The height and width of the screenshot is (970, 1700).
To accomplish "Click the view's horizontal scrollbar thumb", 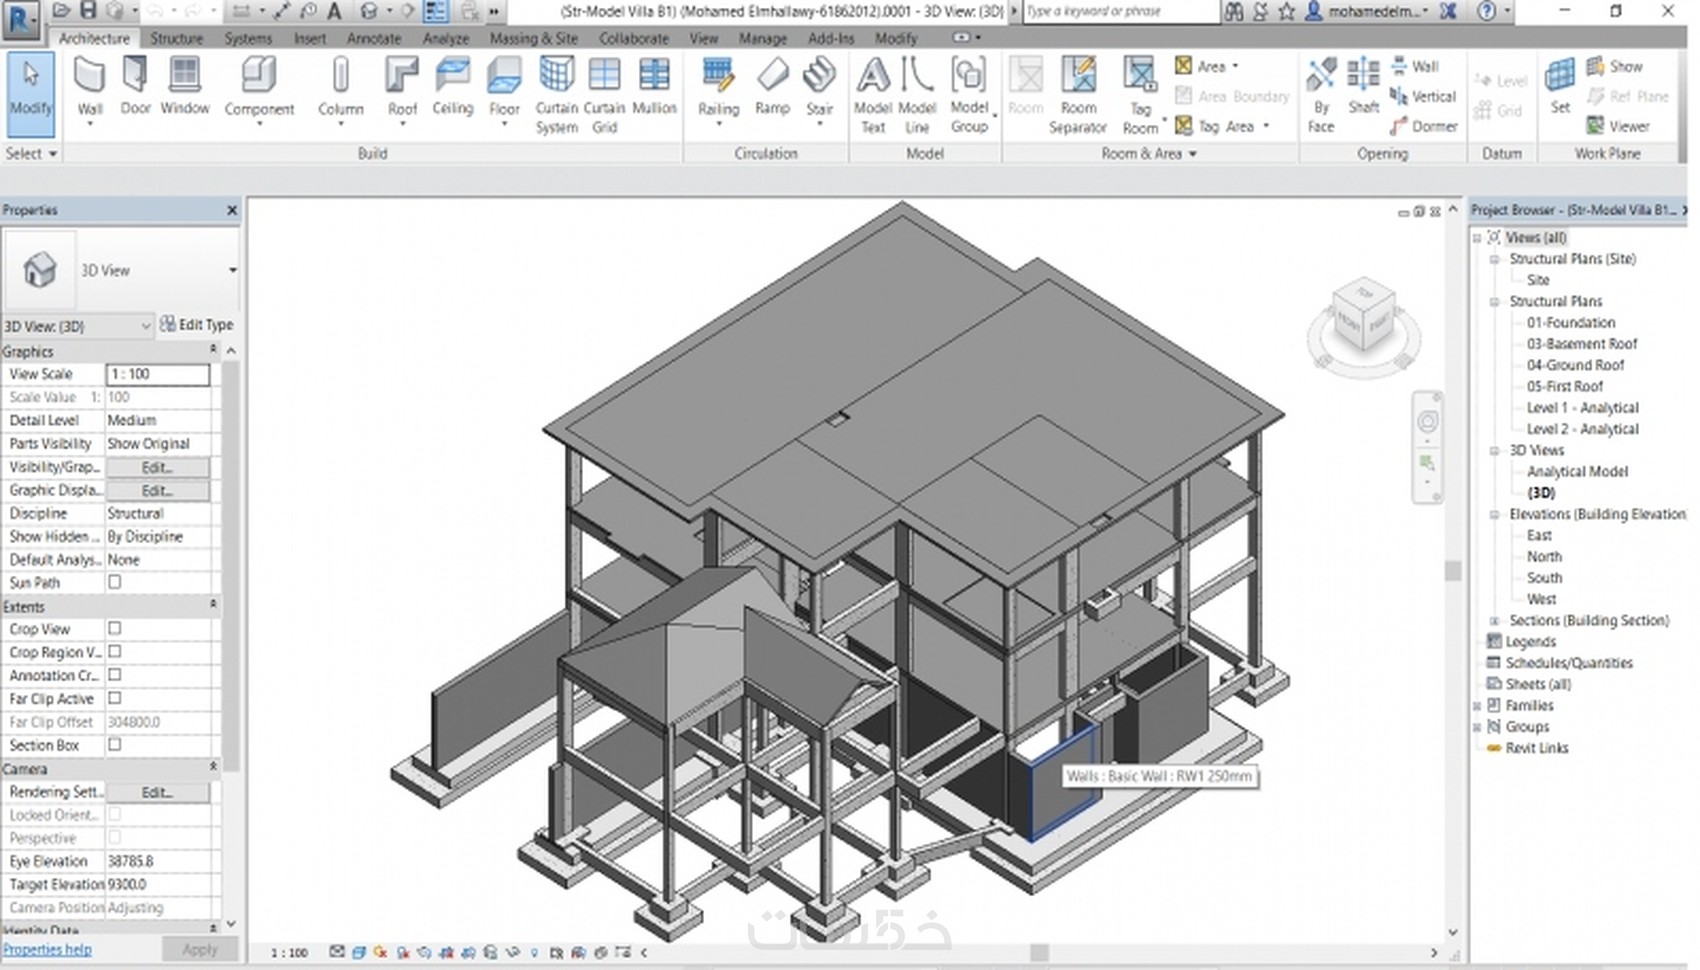I will [x=1040, y=952].
